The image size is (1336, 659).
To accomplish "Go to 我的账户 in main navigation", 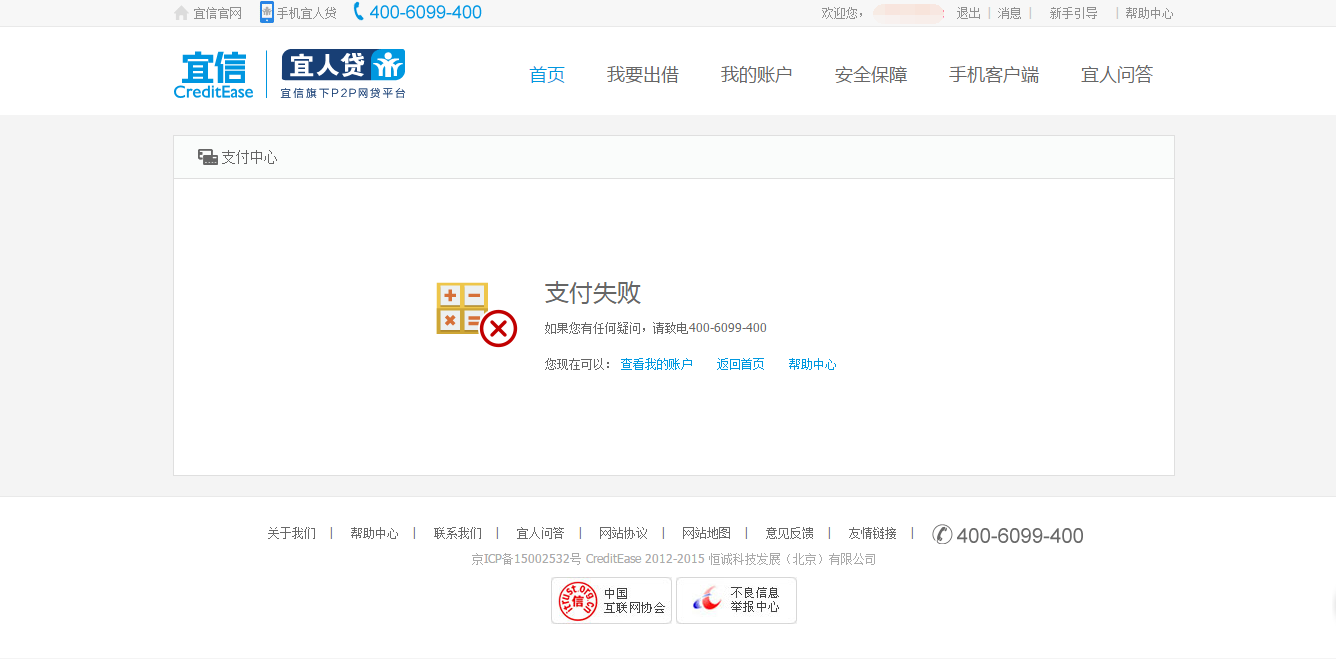I will (x=757, y=75).
